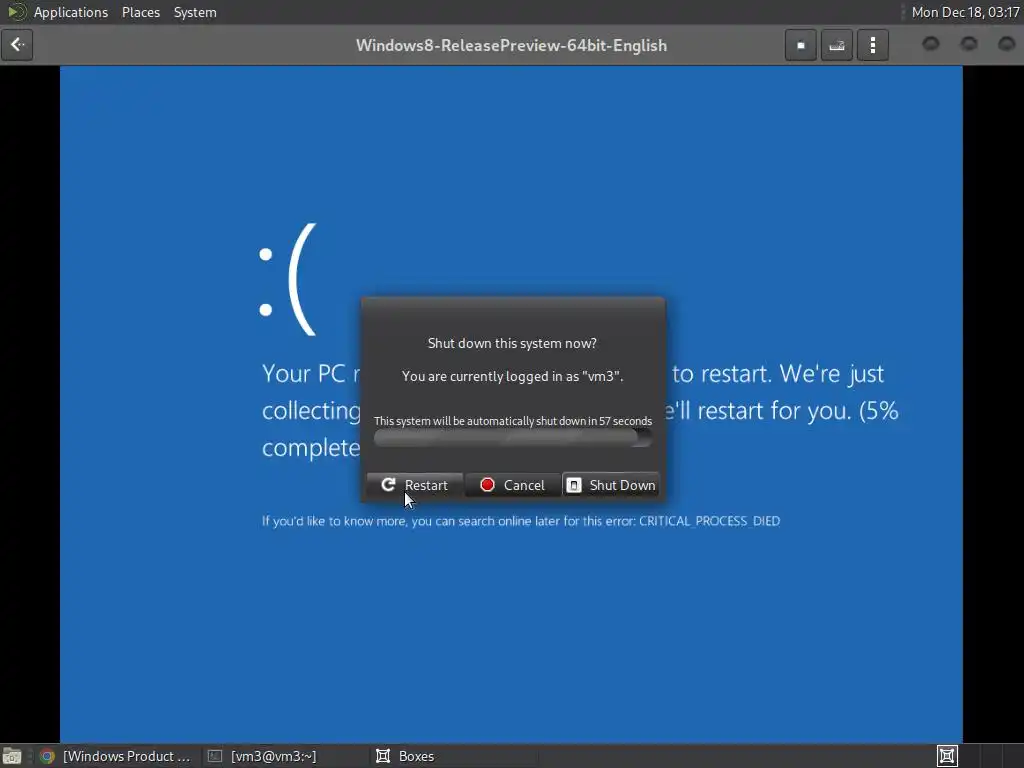Open the System menu
1024x768 pixels.
(x=195, y=12)
